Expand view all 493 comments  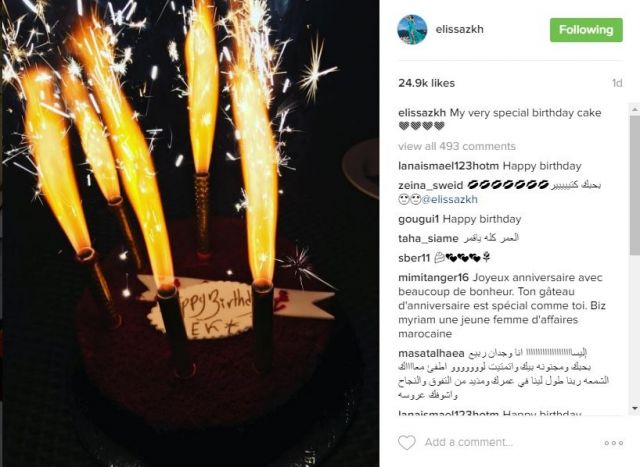457,146
